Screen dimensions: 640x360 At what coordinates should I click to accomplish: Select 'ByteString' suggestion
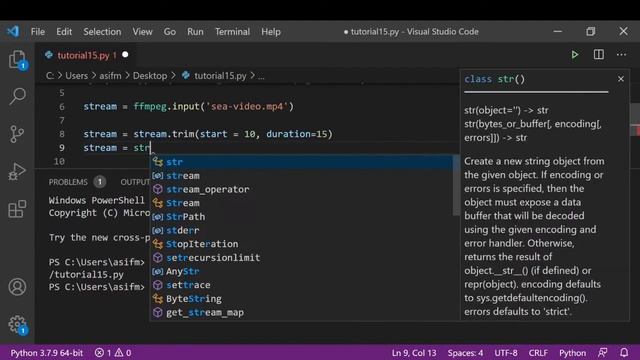pyautogui.click(x=301, y=299)
